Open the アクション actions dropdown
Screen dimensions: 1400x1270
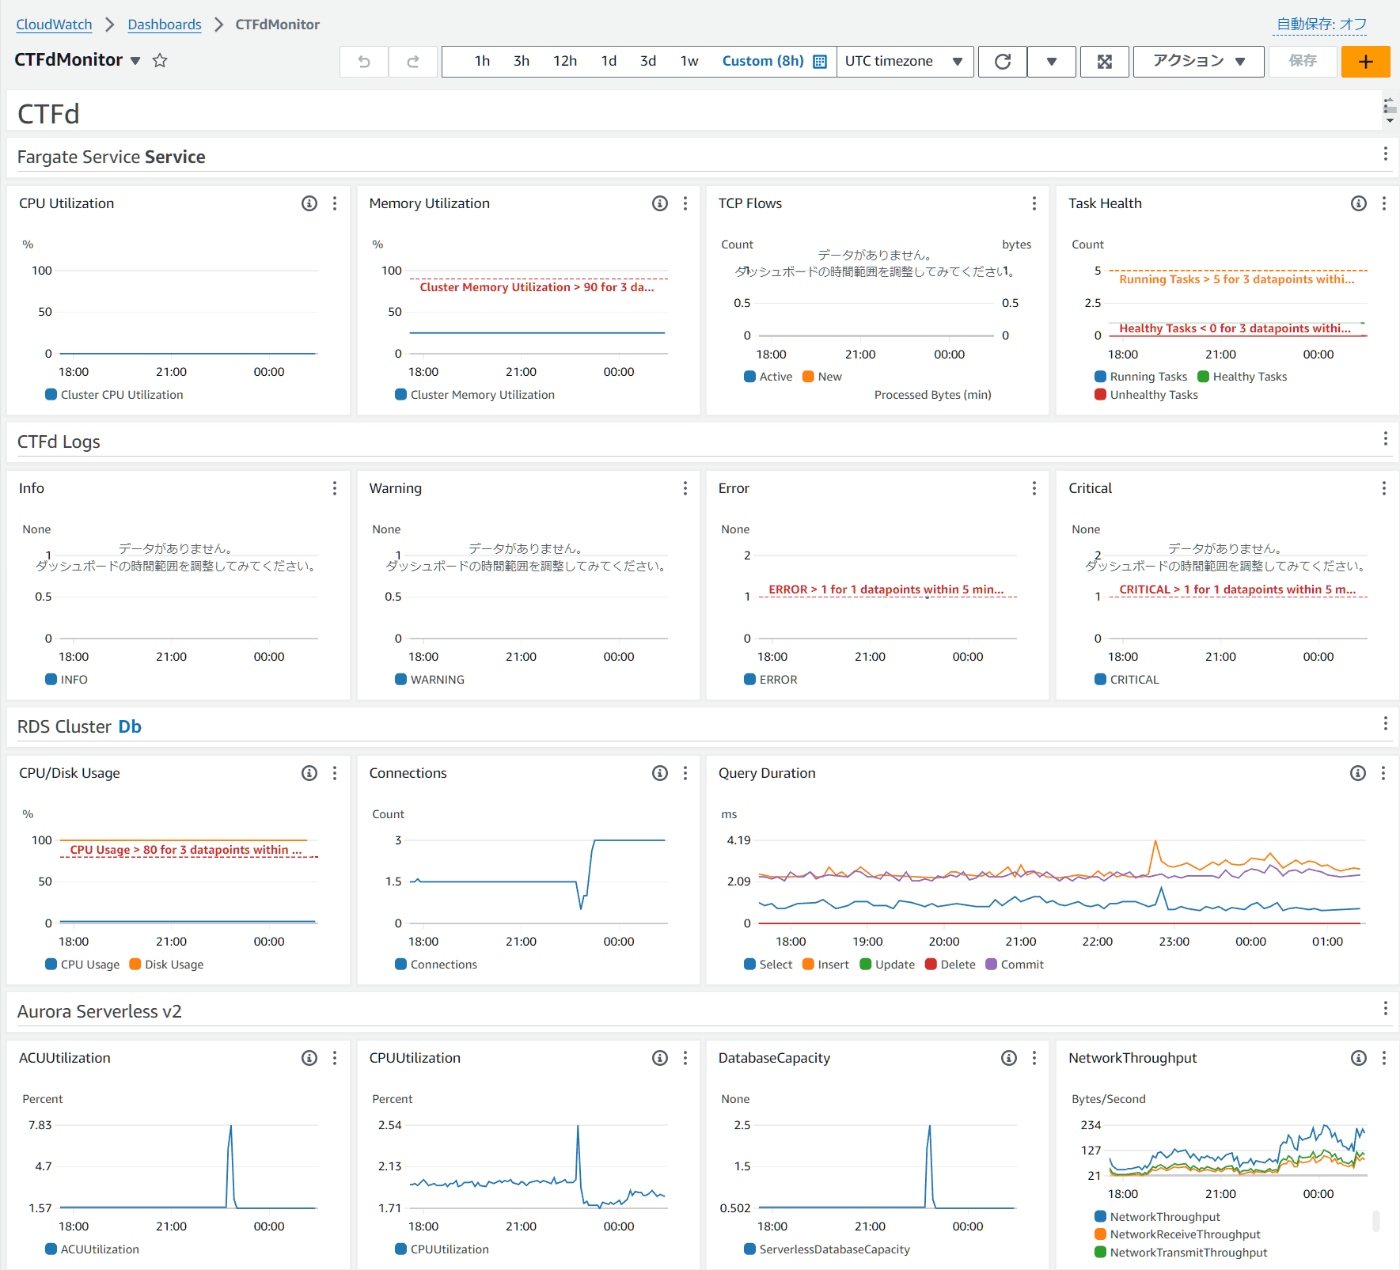1199,61
